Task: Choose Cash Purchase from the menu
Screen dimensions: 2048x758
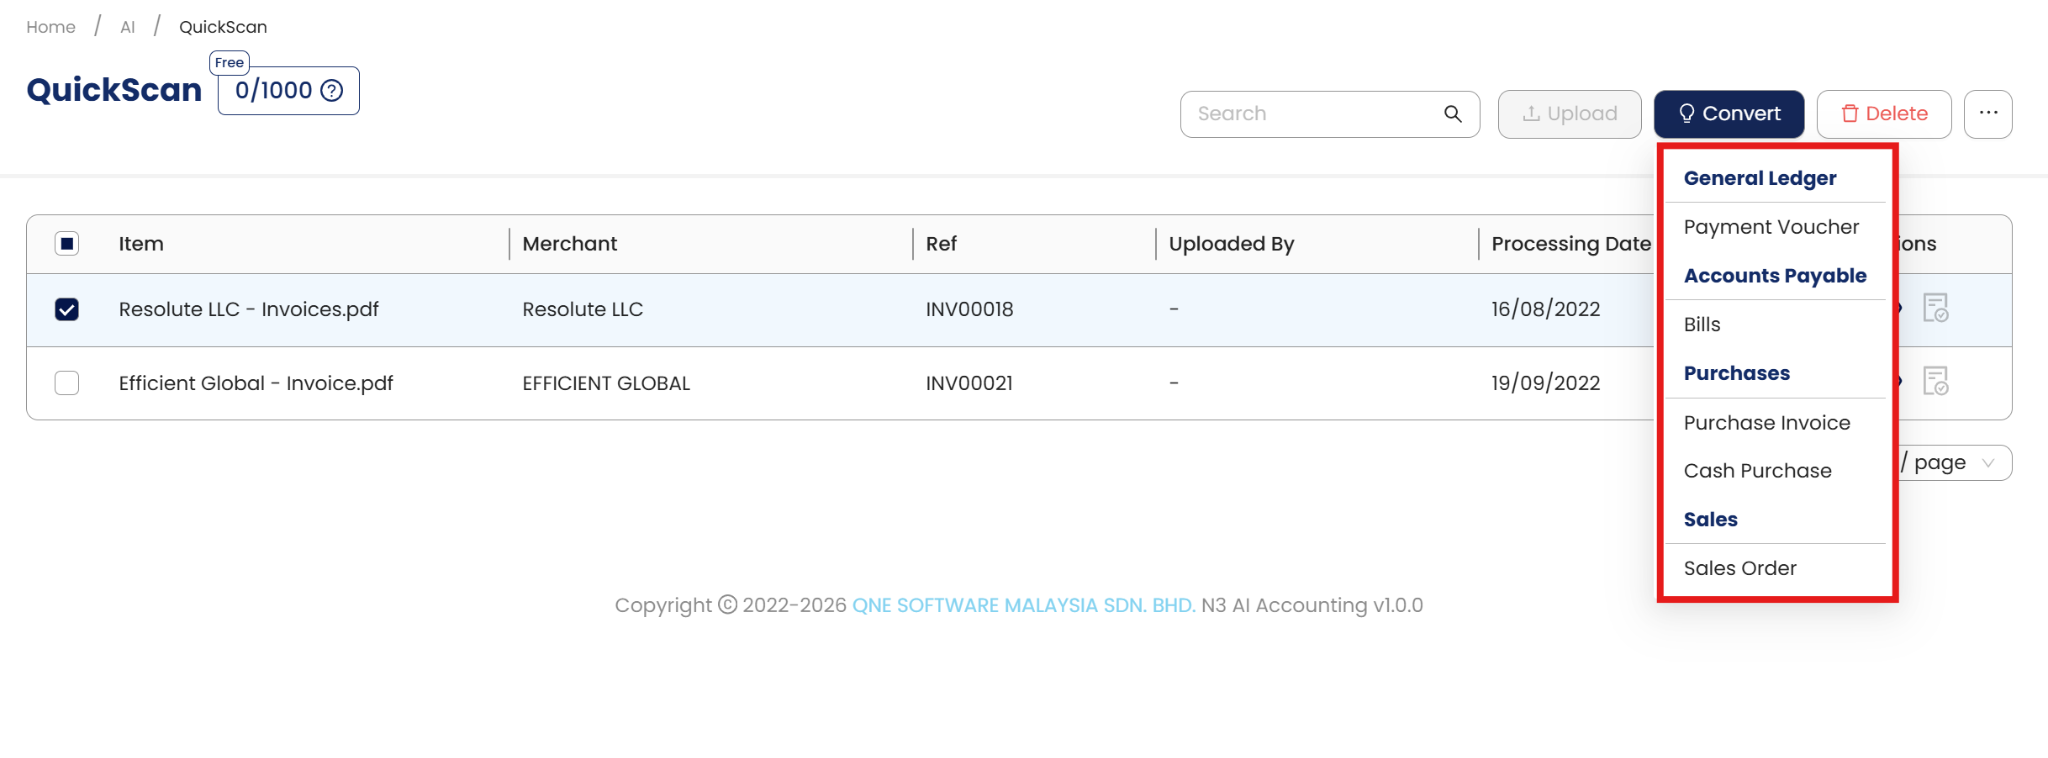Action: (1757, 471)
